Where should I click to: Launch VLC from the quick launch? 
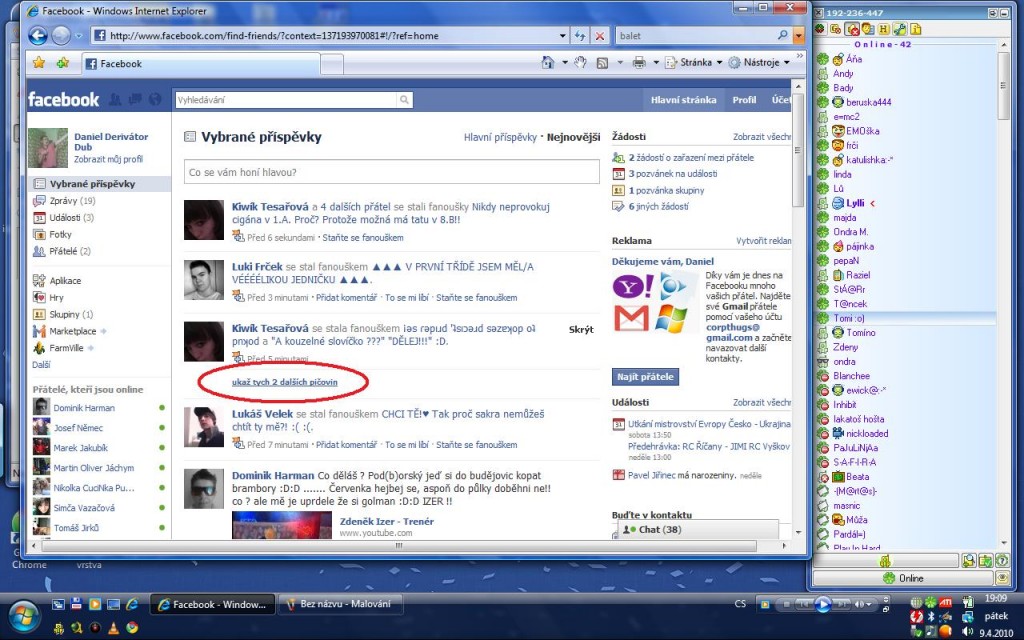click(113, 628)
